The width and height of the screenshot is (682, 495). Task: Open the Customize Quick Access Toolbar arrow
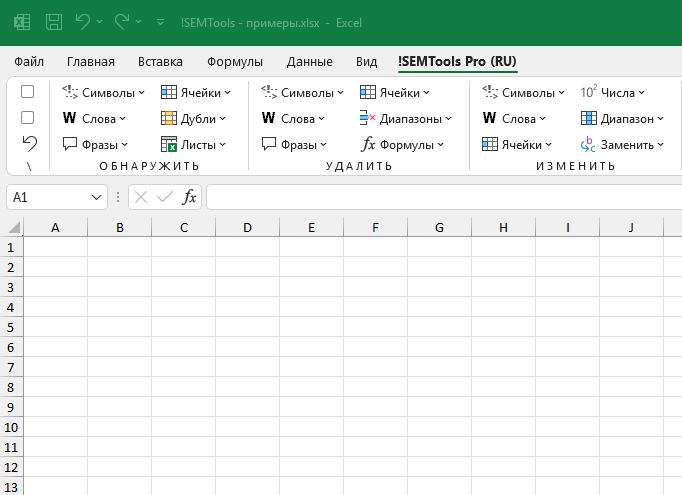point(162,20)
